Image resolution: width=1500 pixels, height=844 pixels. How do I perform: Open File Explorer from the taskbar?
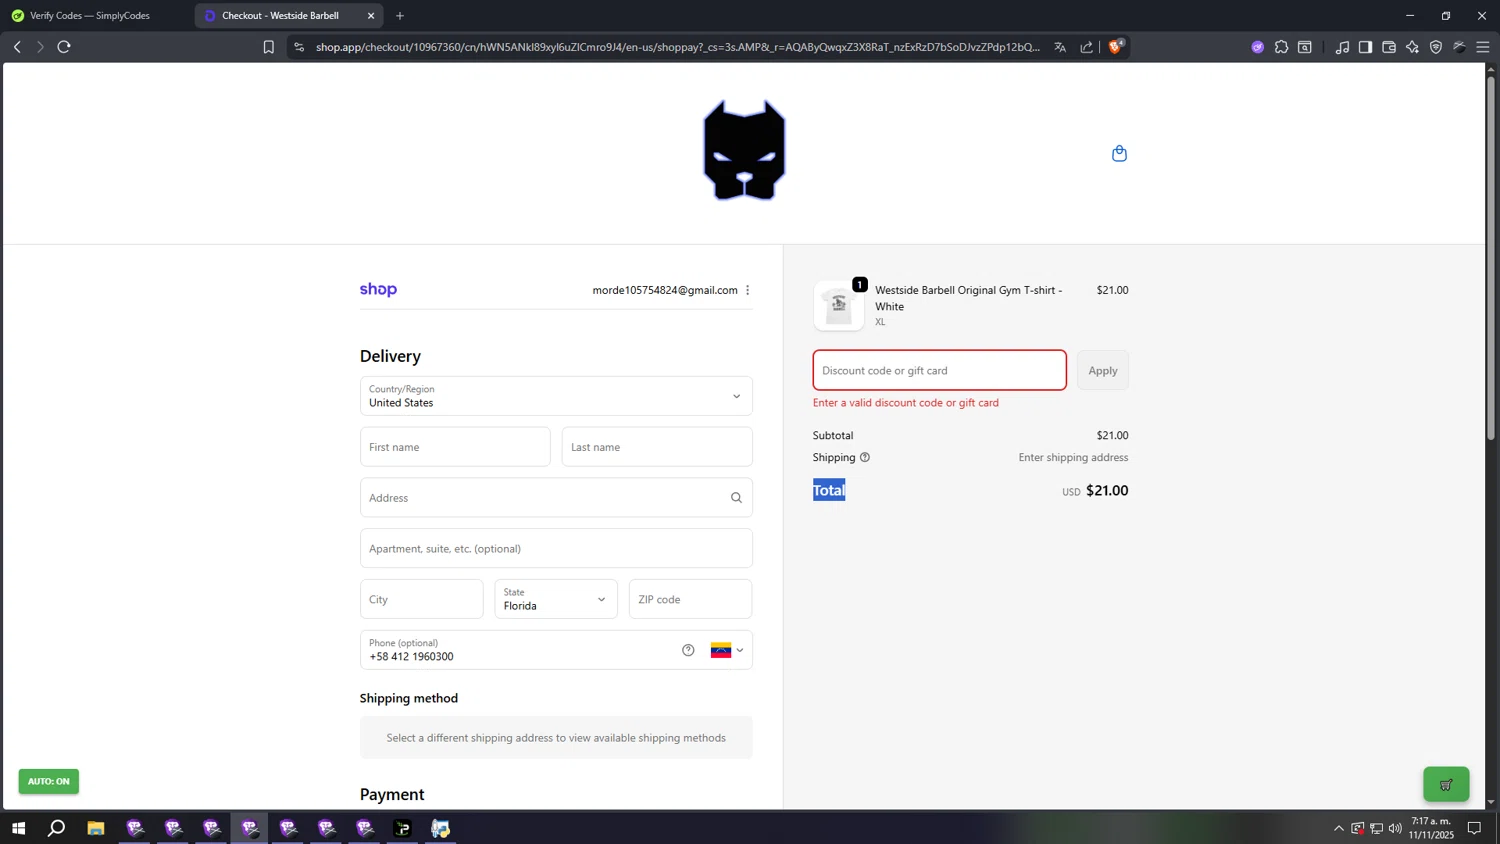pos(96,828)
